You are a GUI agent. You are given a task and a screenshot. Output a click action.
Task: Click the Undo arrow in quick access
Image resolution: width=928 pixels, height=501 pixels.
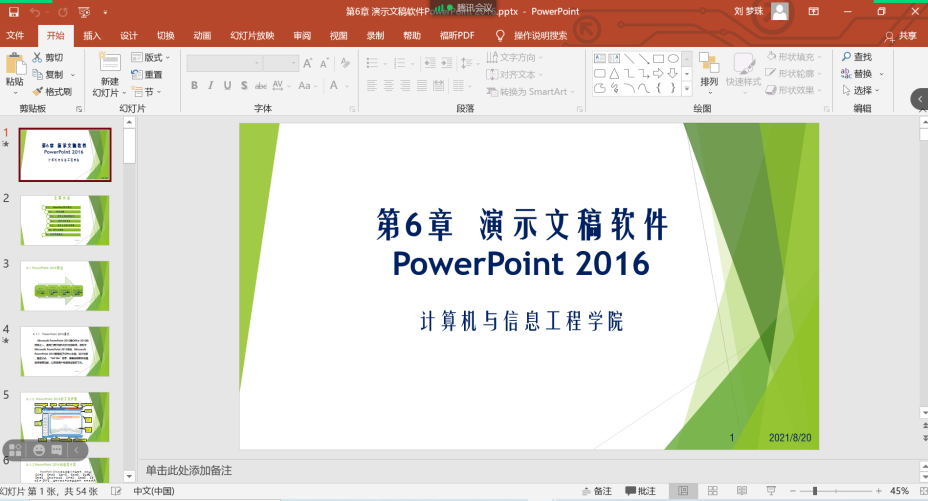(x=35, y=12)
